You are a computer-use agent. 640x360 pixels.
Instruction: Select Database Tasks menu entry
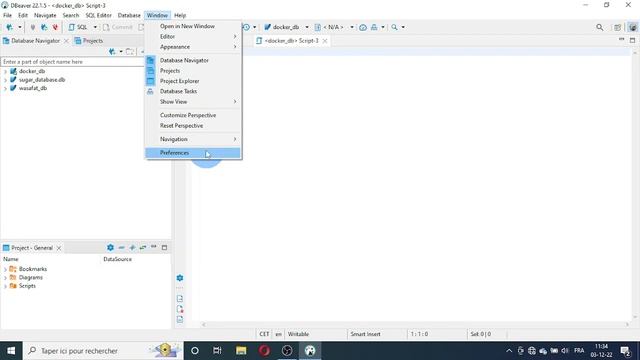193,91
